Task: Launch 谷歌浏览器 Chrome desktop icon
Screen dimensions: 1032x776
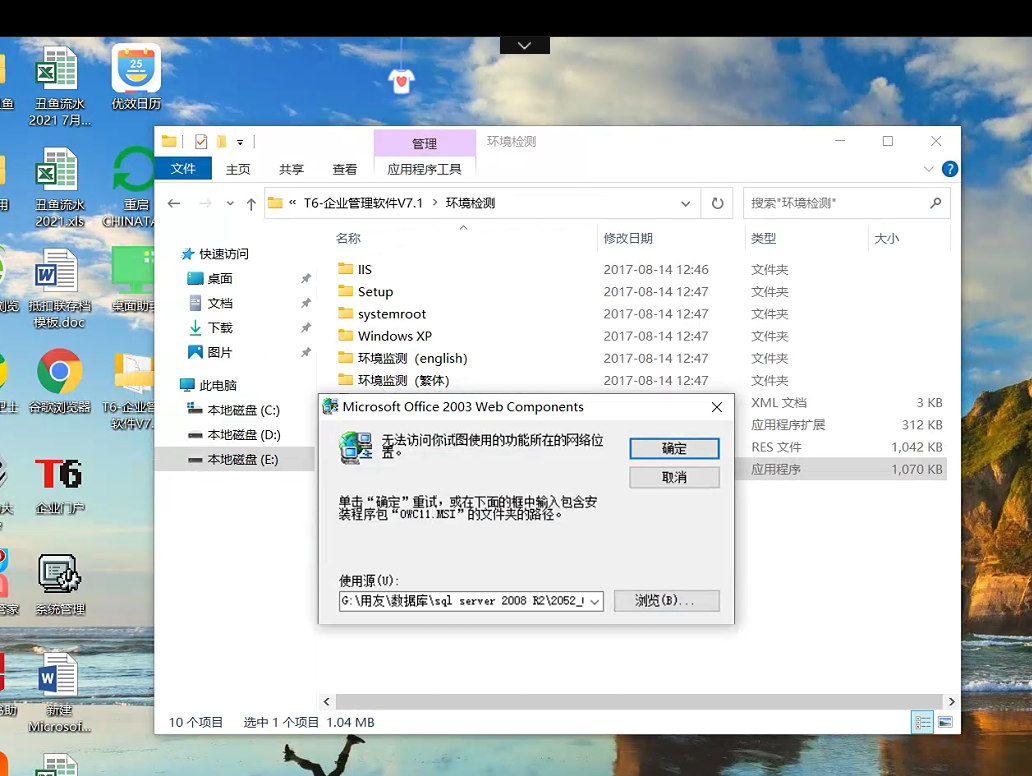Action: coord(59,381)
